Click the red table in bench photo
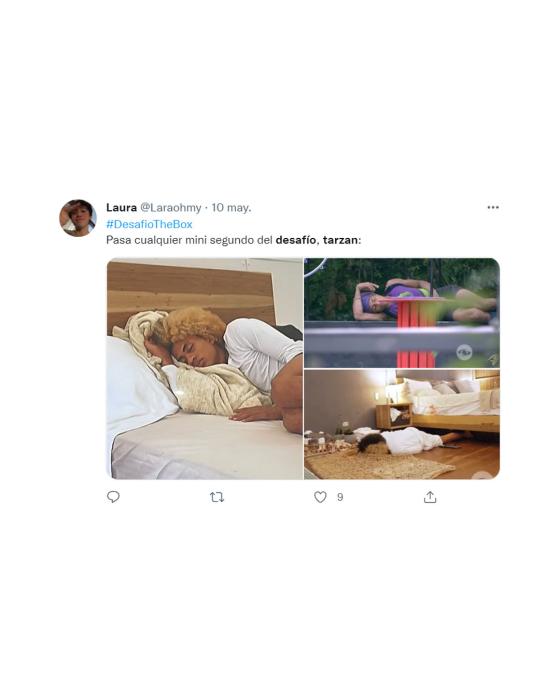 tap(415, 330)
